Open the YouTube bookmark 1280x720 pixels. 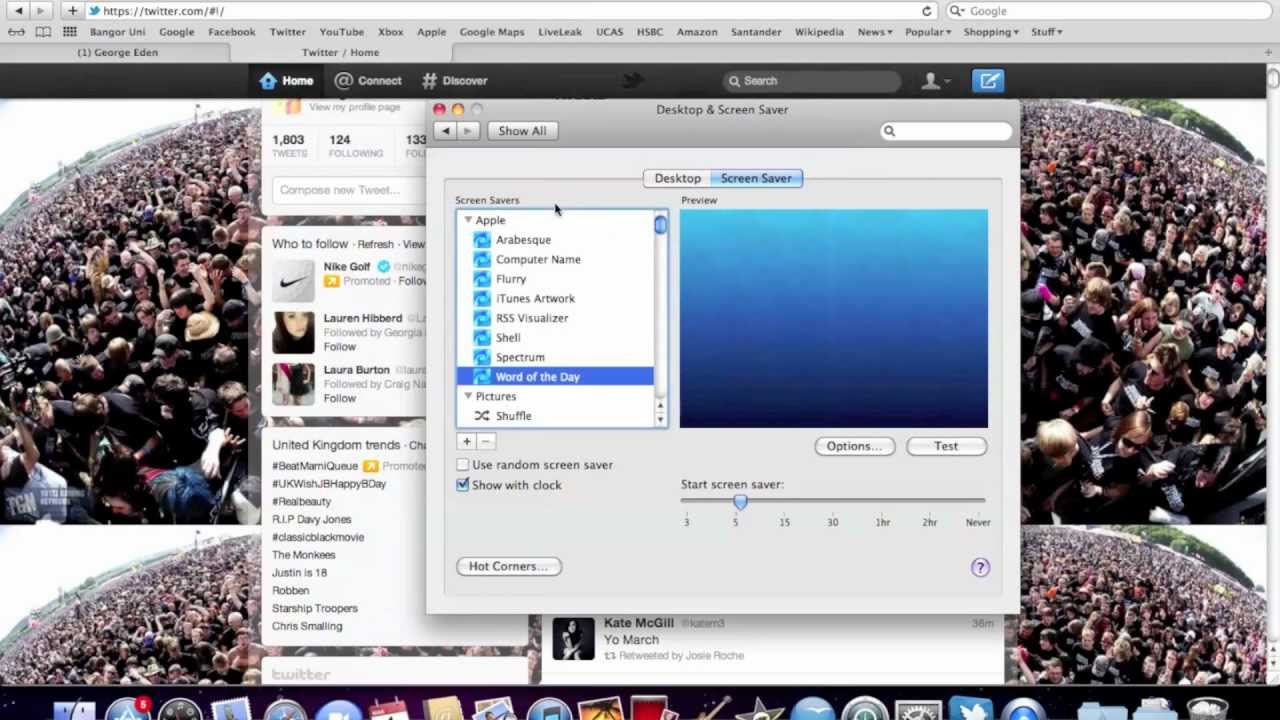(342, 32)
